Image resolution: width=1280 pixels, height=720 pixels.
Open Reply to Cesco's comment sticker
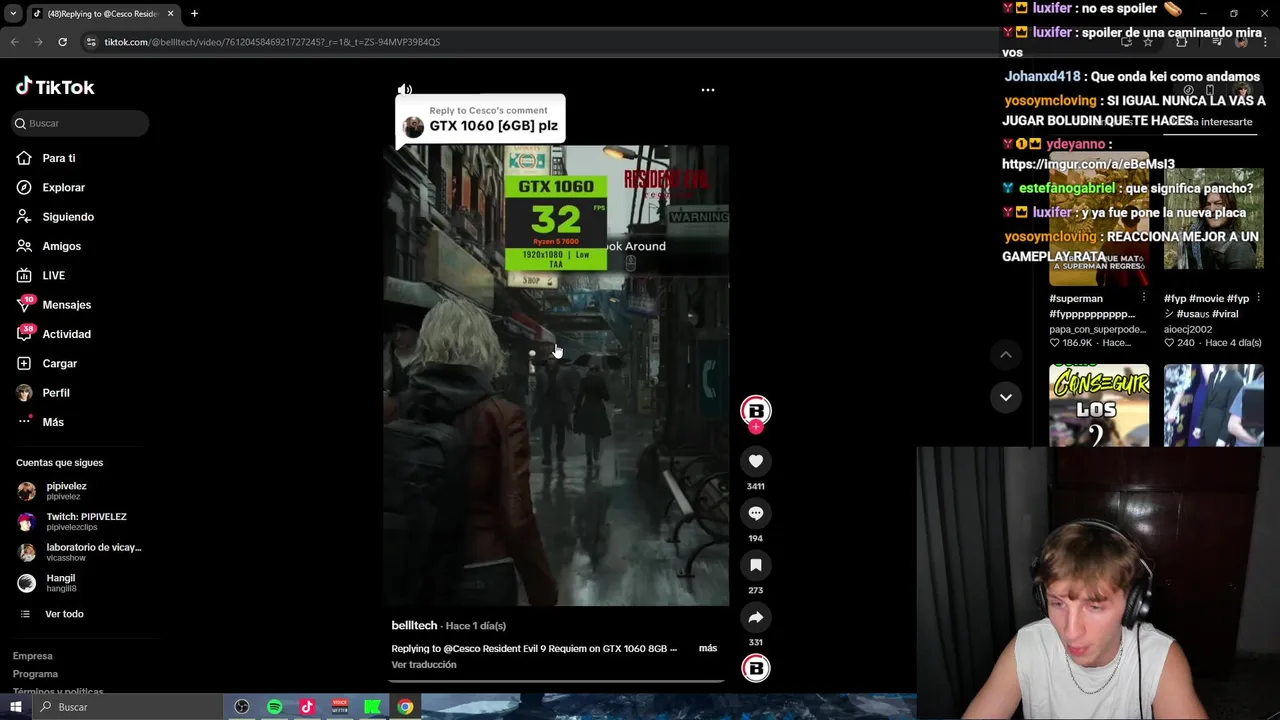pos(480,119)
